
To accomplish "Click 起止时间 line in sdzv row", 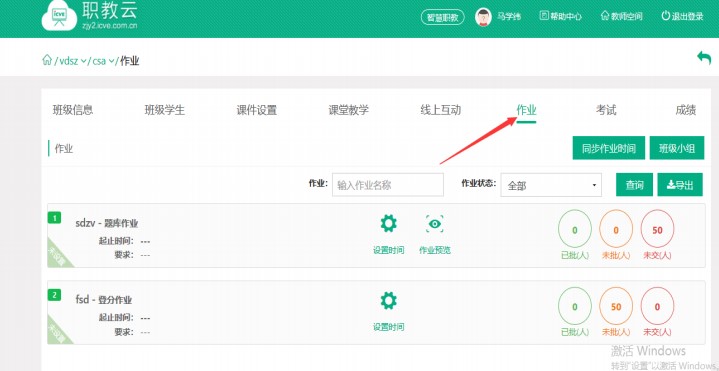I will [x=124, y=241].
